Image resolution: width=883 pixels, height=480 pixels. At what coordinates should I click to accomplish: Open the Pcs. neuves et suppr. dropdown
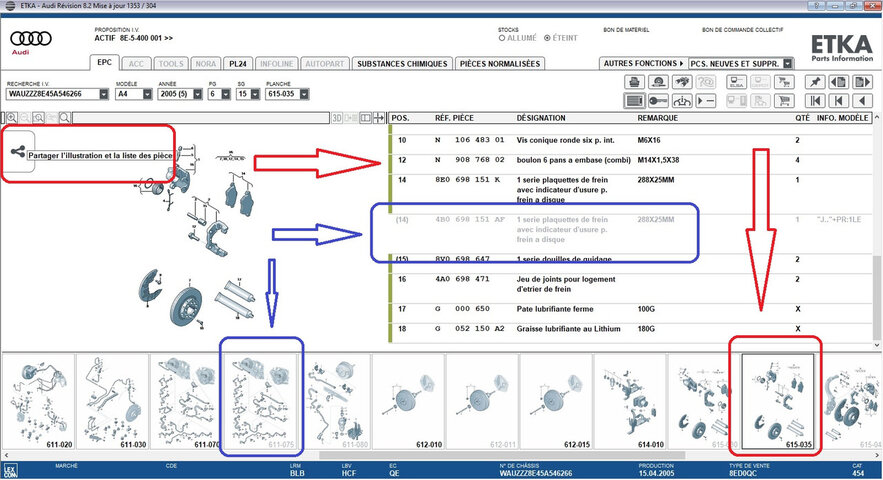[788, 64]
